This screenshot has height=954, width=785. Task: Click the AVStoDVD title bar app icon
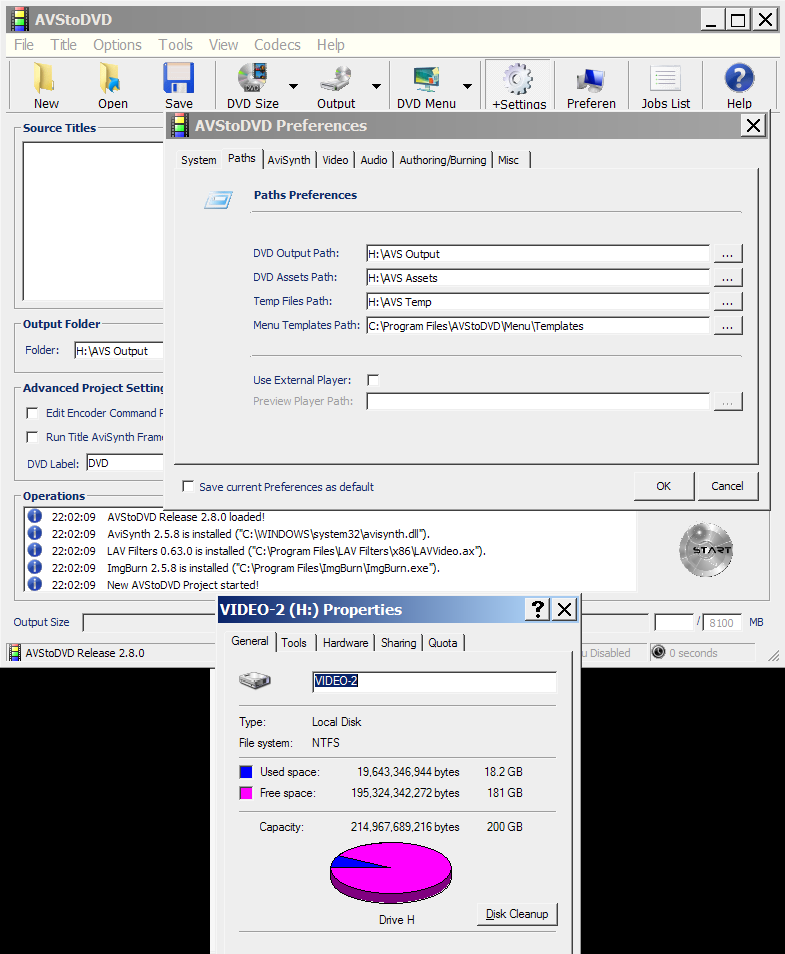[x=20, y=19]
